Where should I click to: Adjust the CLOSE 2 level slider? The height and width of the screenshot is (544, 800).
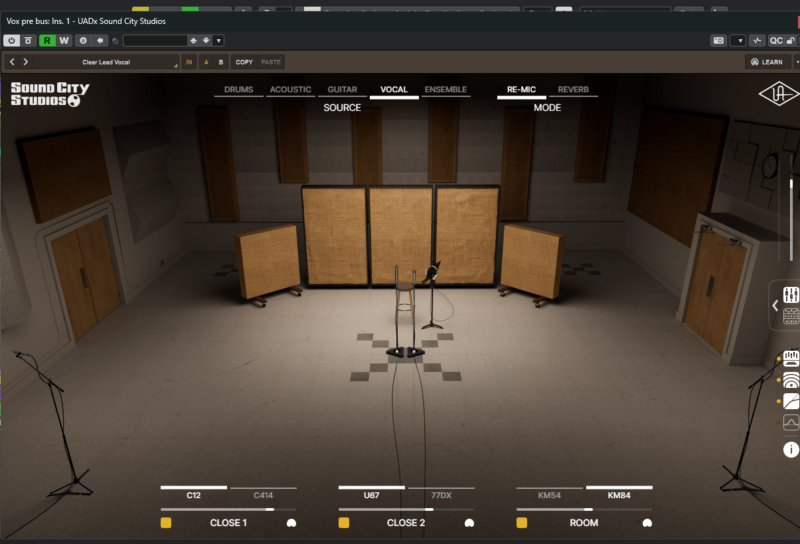pyautogui.click(x=406, y=509)
